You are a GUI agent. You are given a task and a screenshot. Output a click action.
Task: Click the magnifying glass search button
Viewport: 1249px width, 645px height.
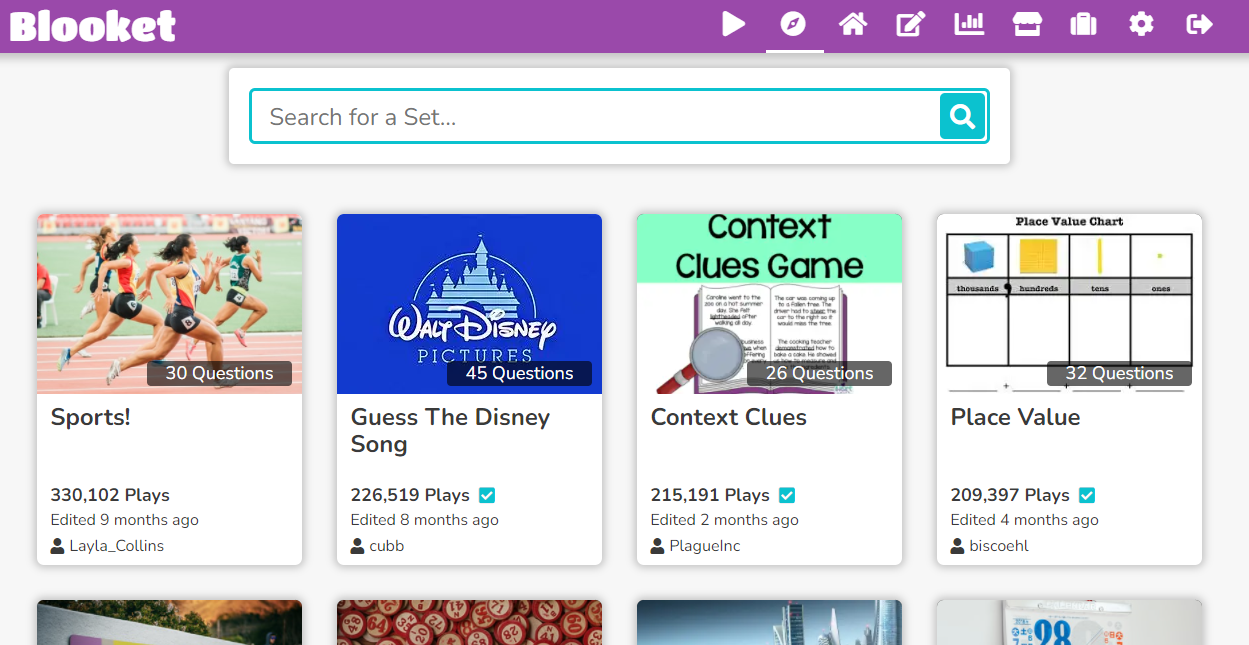(963, 116)
